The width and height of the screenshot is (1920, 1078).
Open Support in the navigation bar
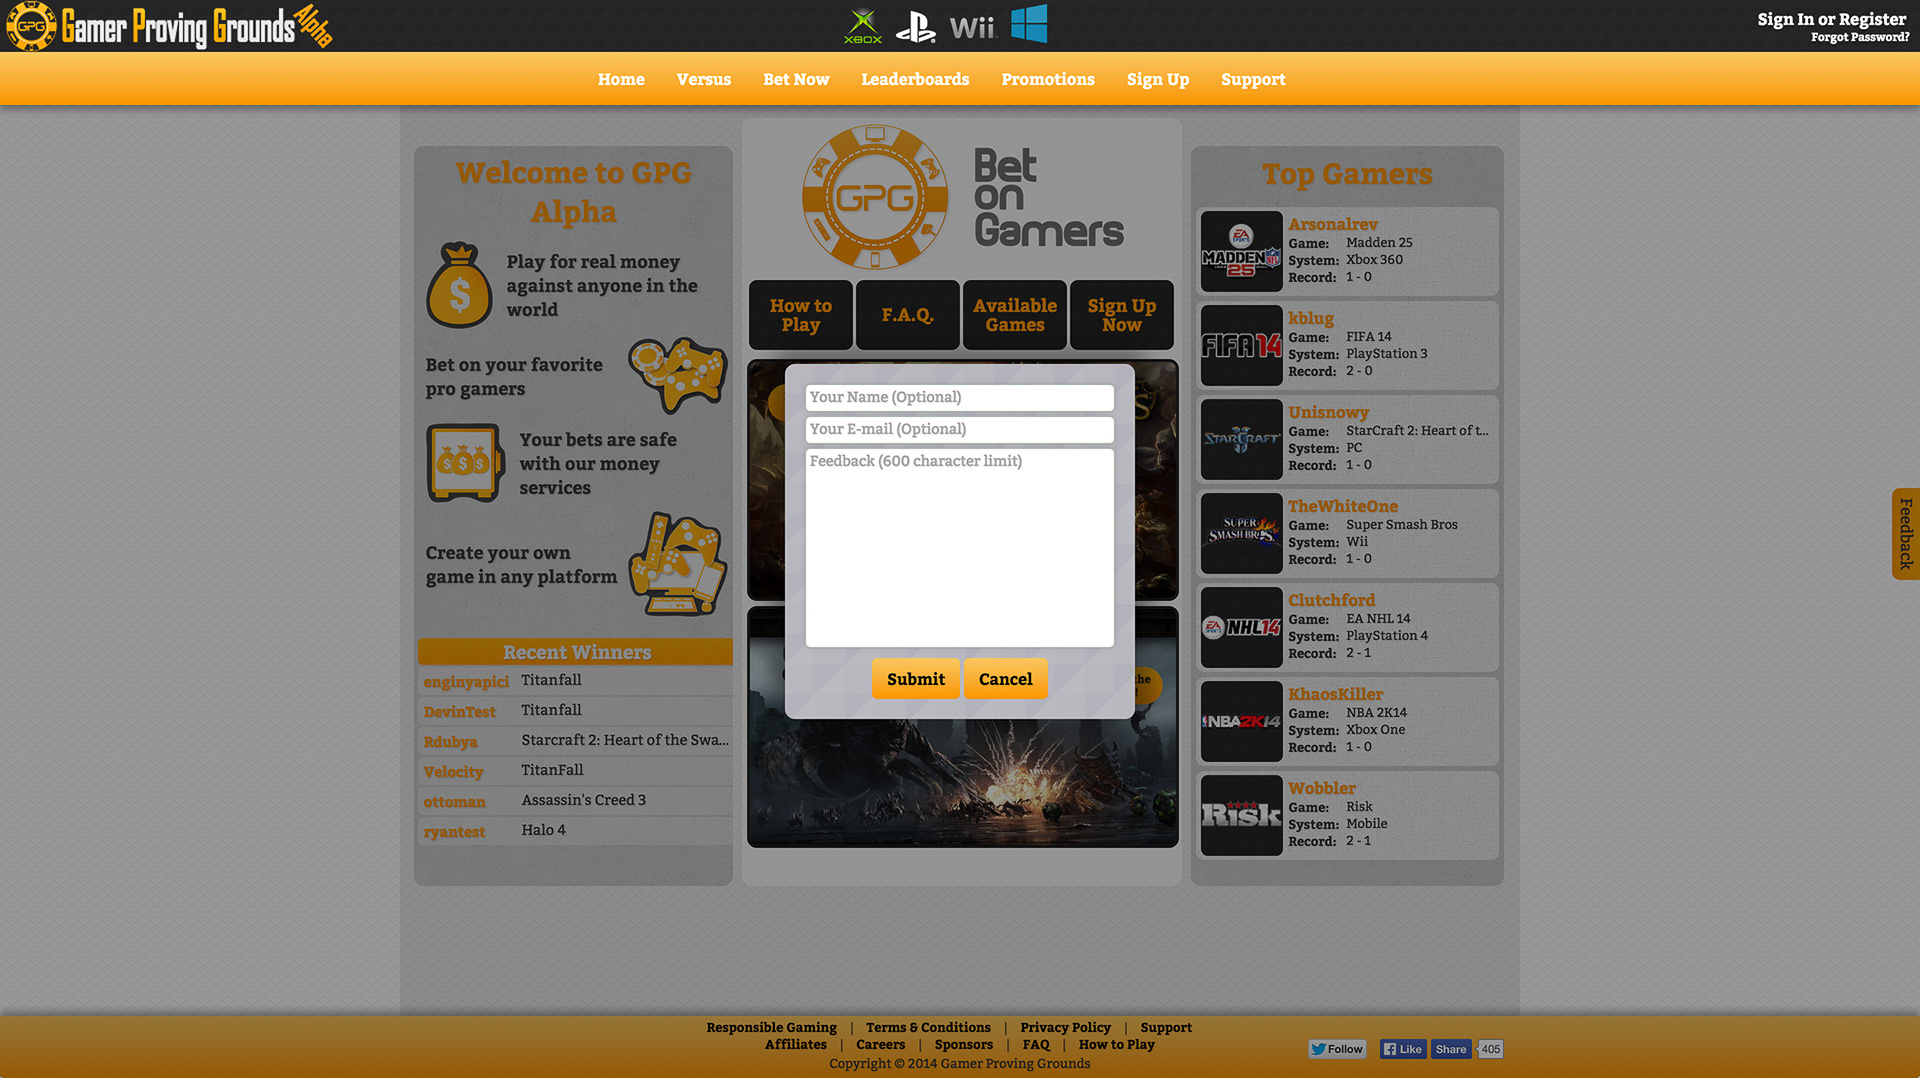(x=1253, y=79)
